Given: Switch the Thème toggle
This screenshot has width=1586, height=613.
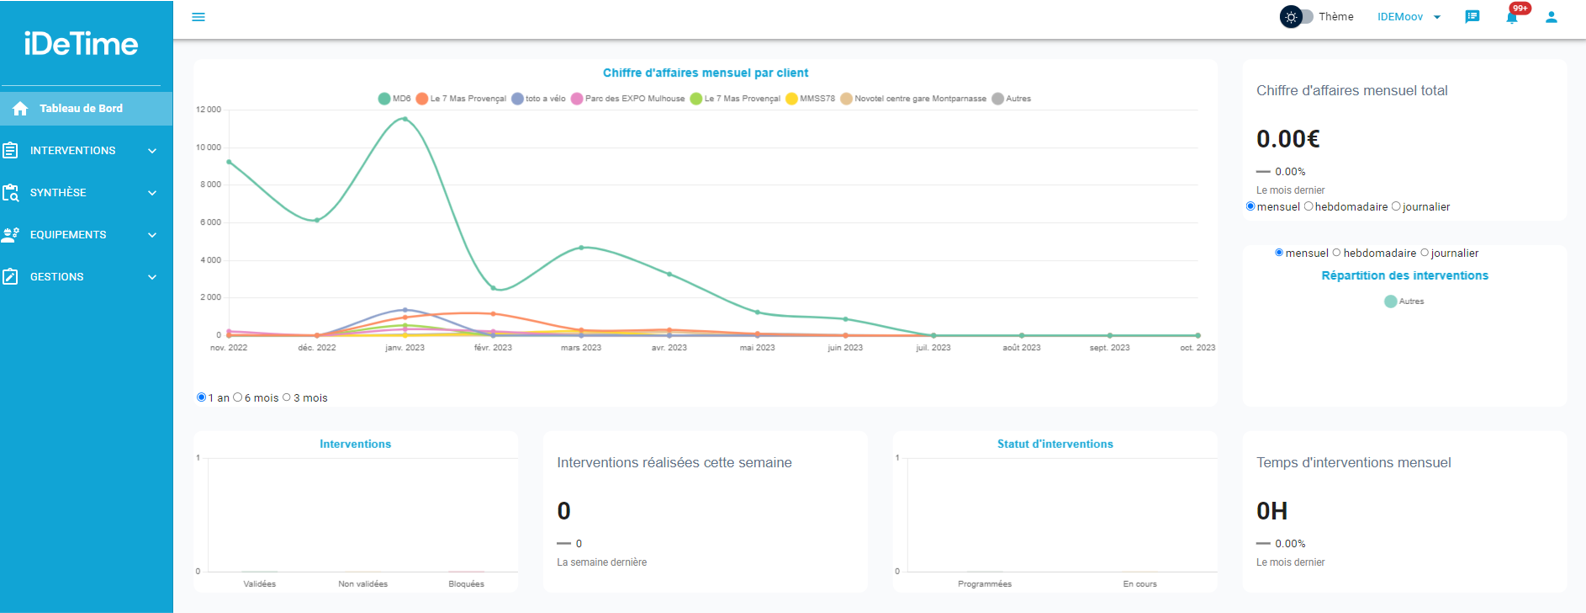Looking at the screenshot, I should [1297, 17].
